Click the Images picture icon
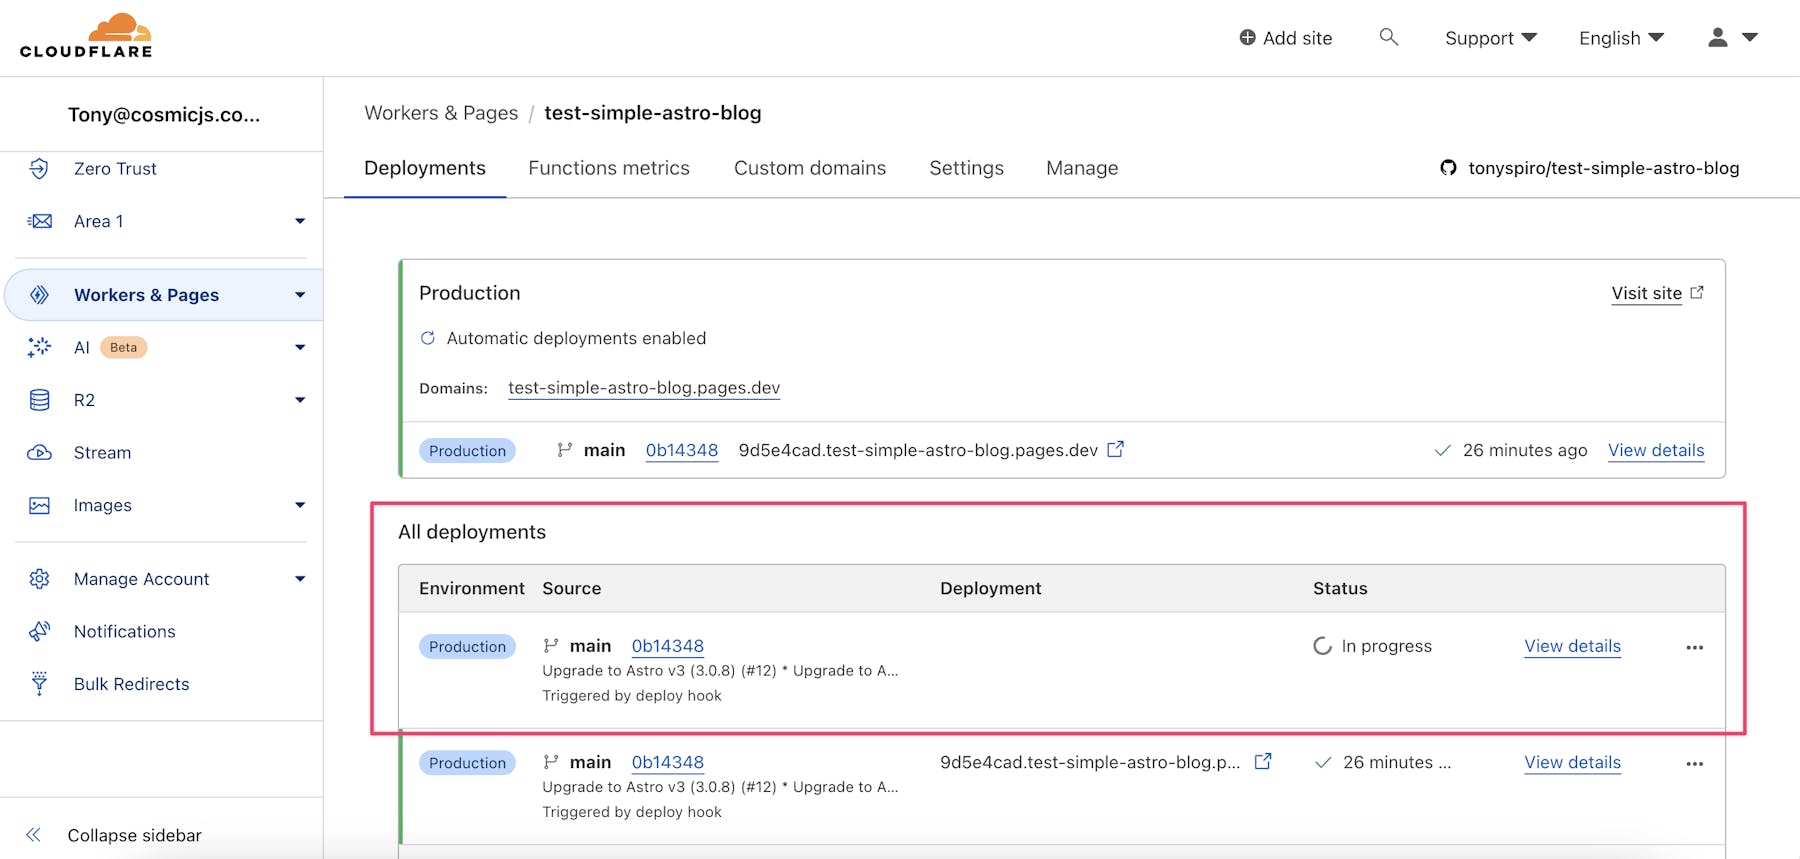The width and height of the screenshot is (1800, 859). point(39,505)
